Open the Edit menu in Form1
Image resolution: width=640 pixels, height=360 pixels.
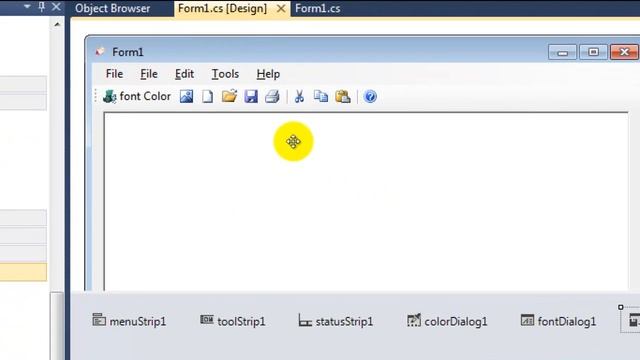(x=184, y=74)
